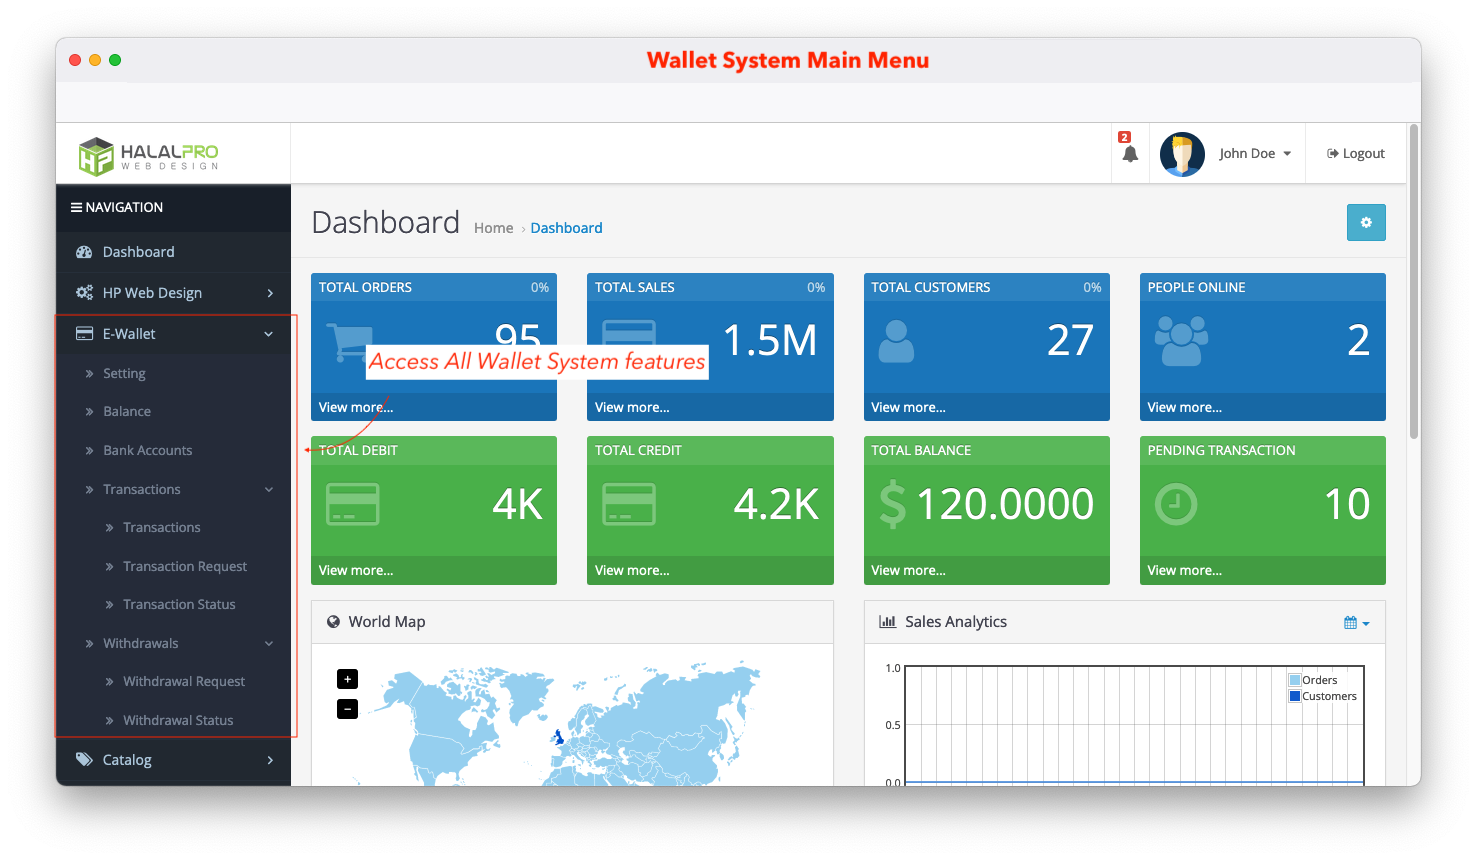Viewport: 1477px width, 860px height.
Task: Click the Logout button
Action: (1355, 153)
